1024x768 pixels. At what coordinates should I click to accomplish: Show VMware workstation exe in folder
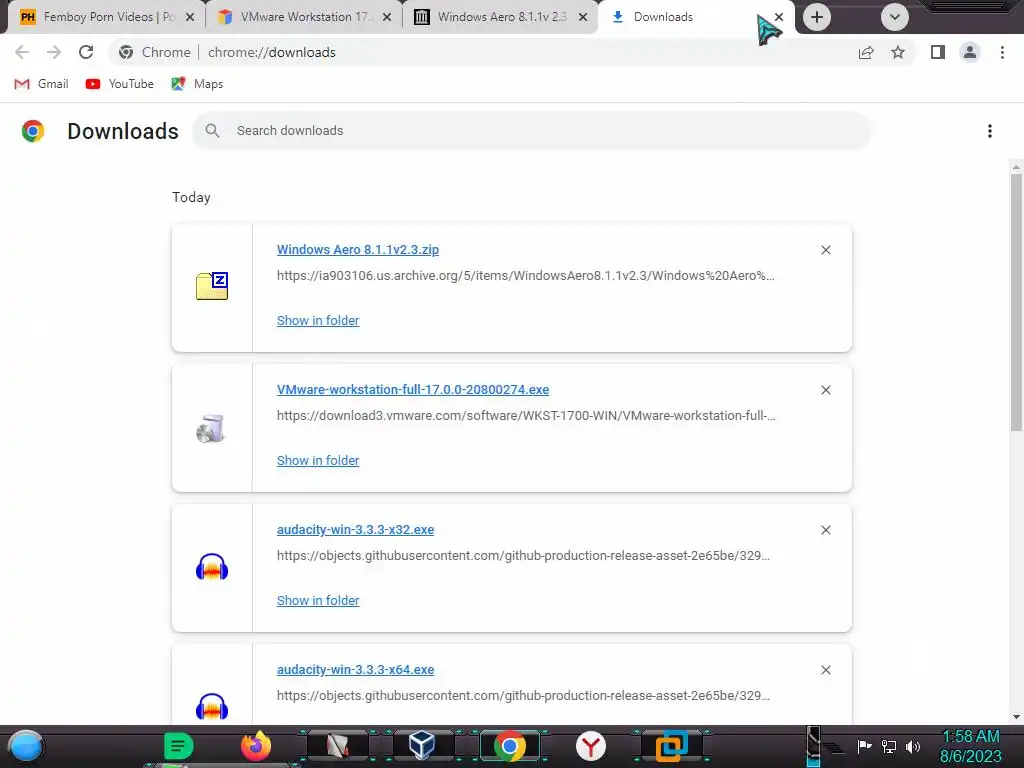coord(318,460)
